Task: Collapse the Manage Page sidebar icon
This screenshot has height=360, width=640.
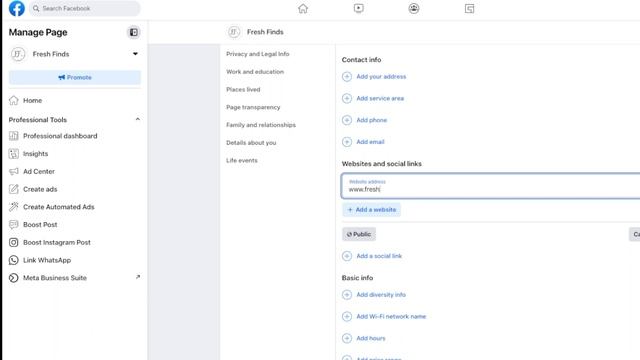Action: pos(133,32)
